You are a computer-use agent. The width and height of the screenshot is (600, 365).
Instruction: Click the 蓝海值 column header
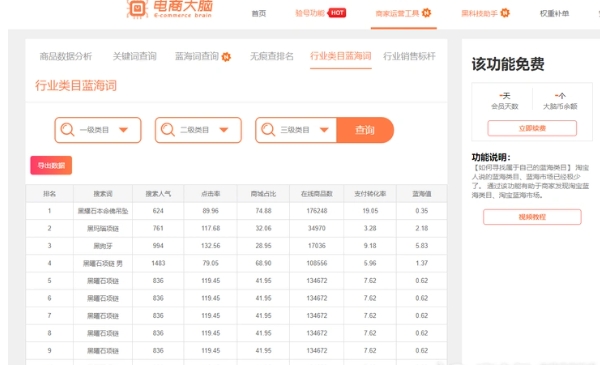pyautogui.click(x=422, y=194)
